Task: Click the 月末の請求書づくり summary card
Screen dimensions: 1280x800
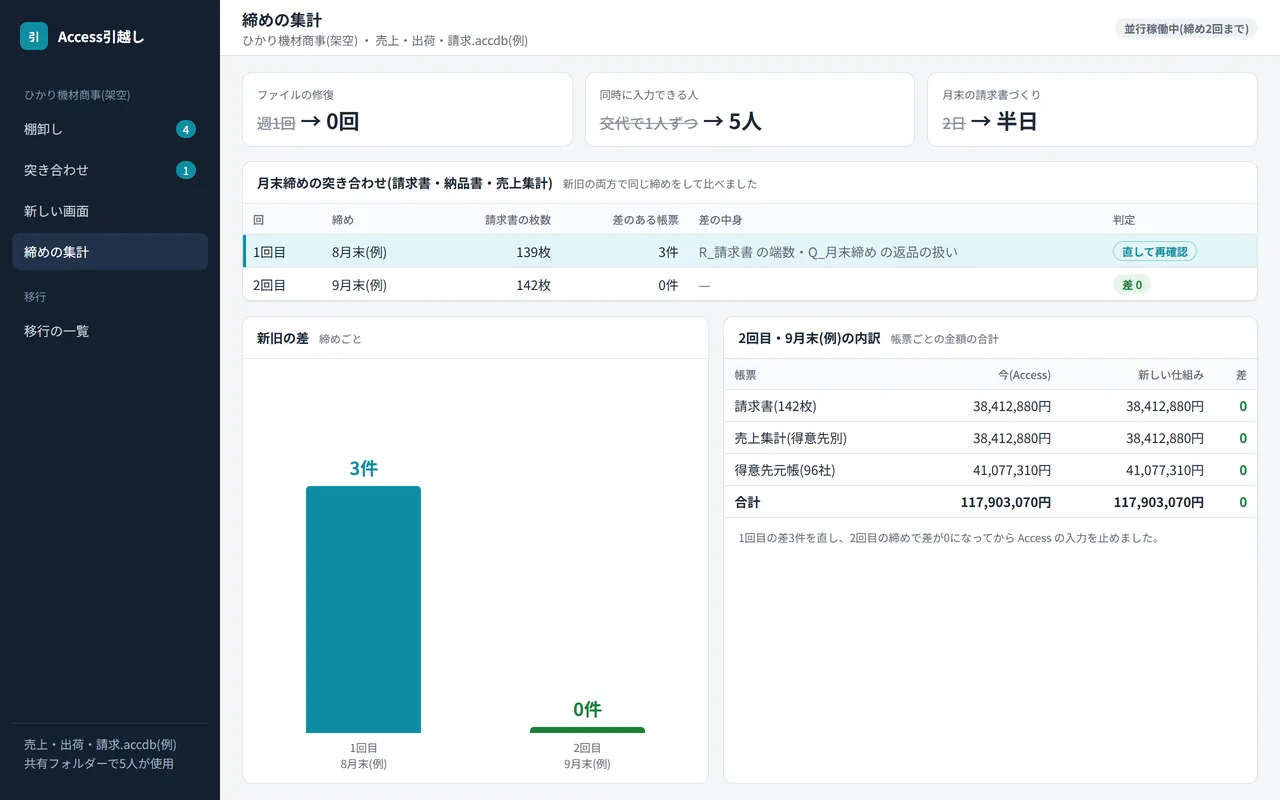Action: coord(1092,110)
